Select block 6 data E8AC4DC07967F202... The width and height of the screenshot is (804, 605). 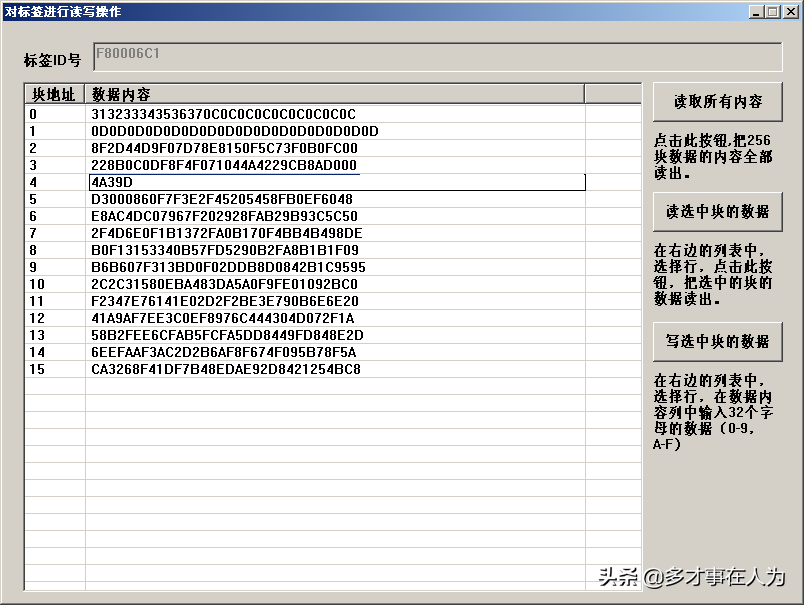pyautogui.click(x=224, y=216)
